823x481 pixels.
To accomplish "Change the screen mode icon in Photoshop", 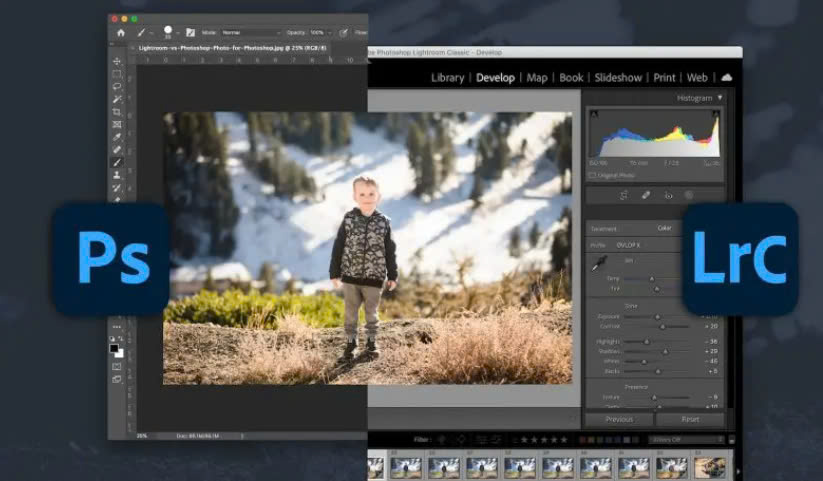I will click(x=117, y=379).
